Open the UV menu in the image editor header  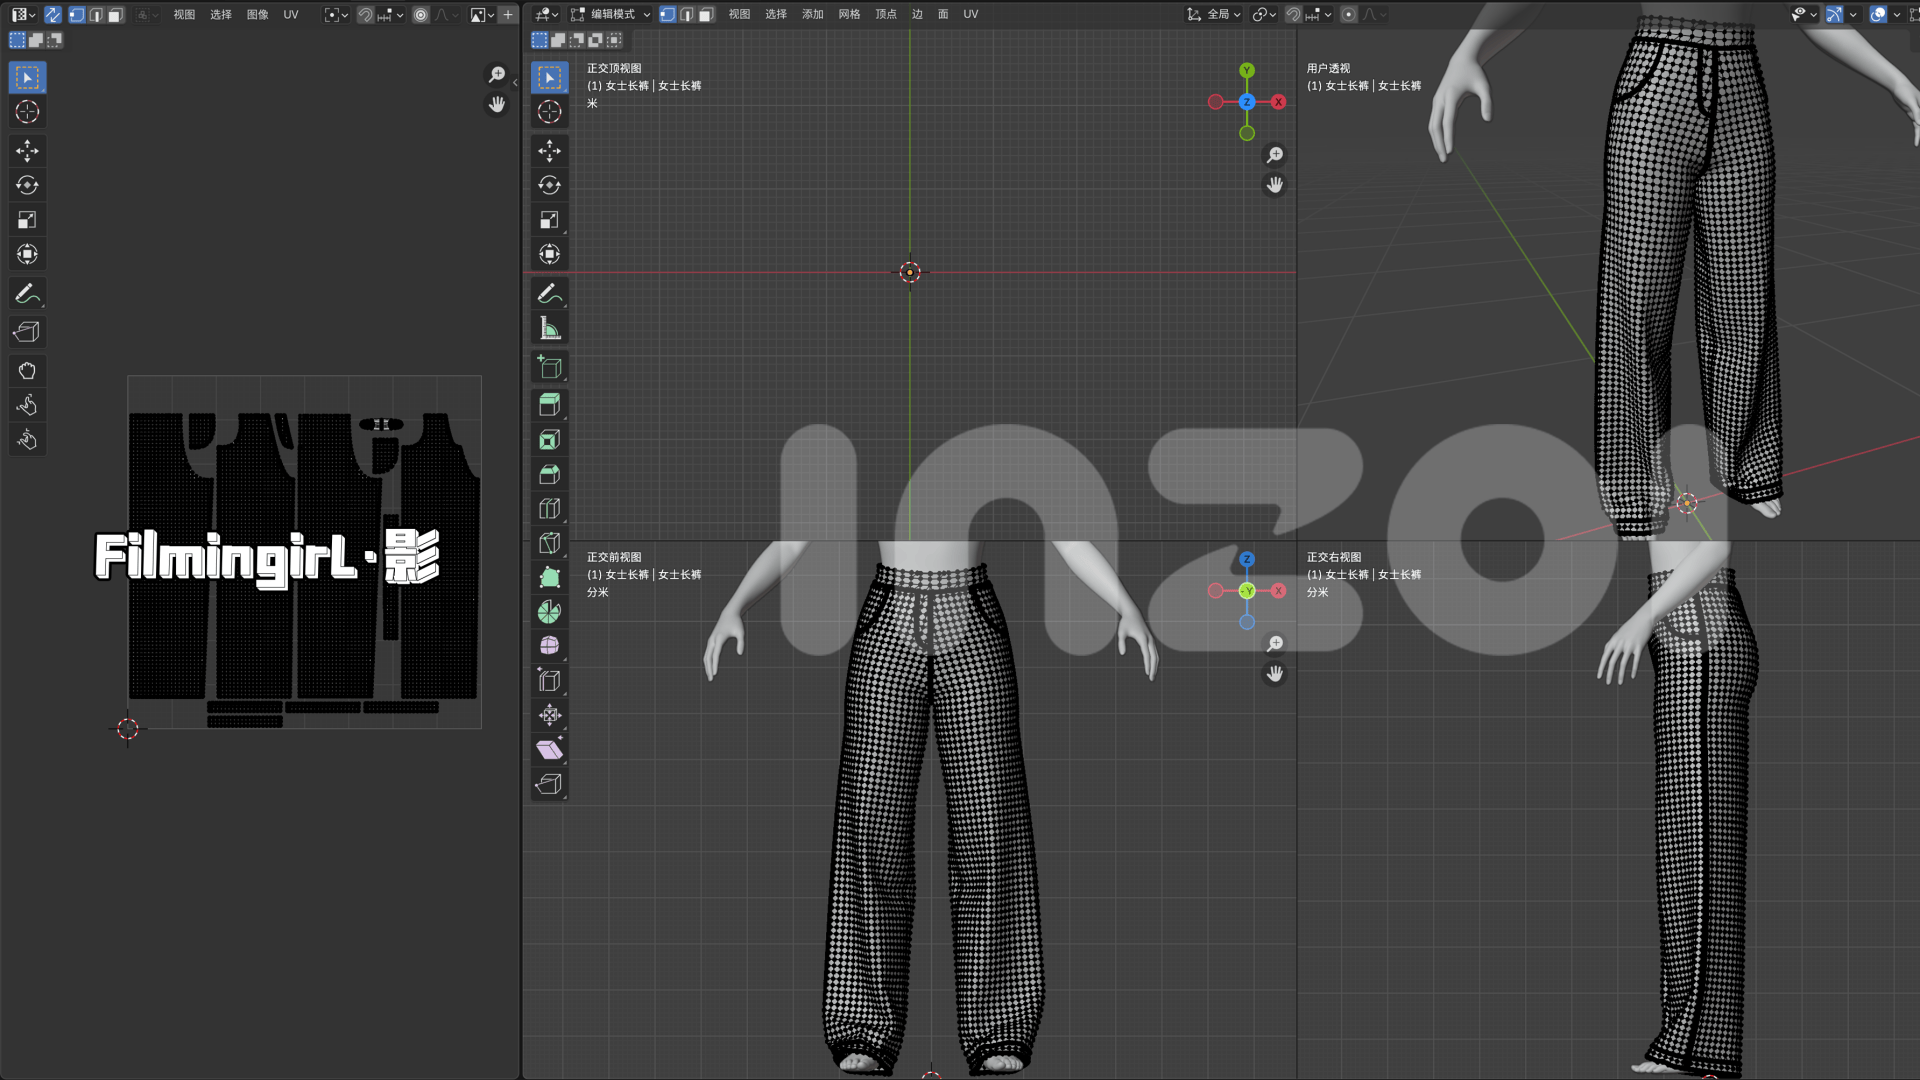click(291, 14)
